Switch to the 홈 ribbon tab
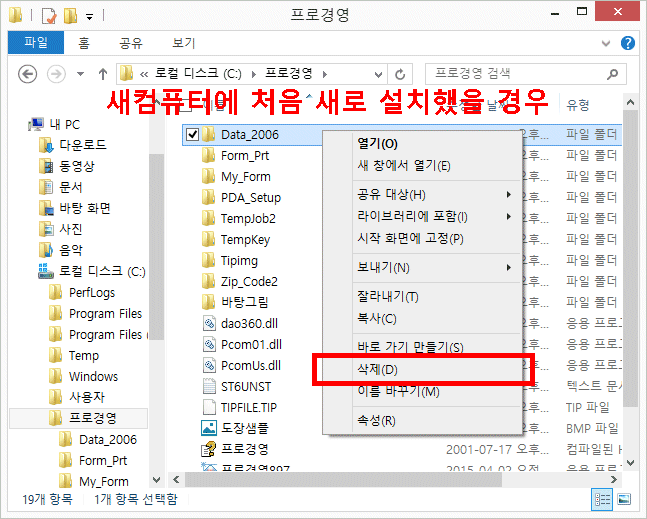 (x=84, y=42)
